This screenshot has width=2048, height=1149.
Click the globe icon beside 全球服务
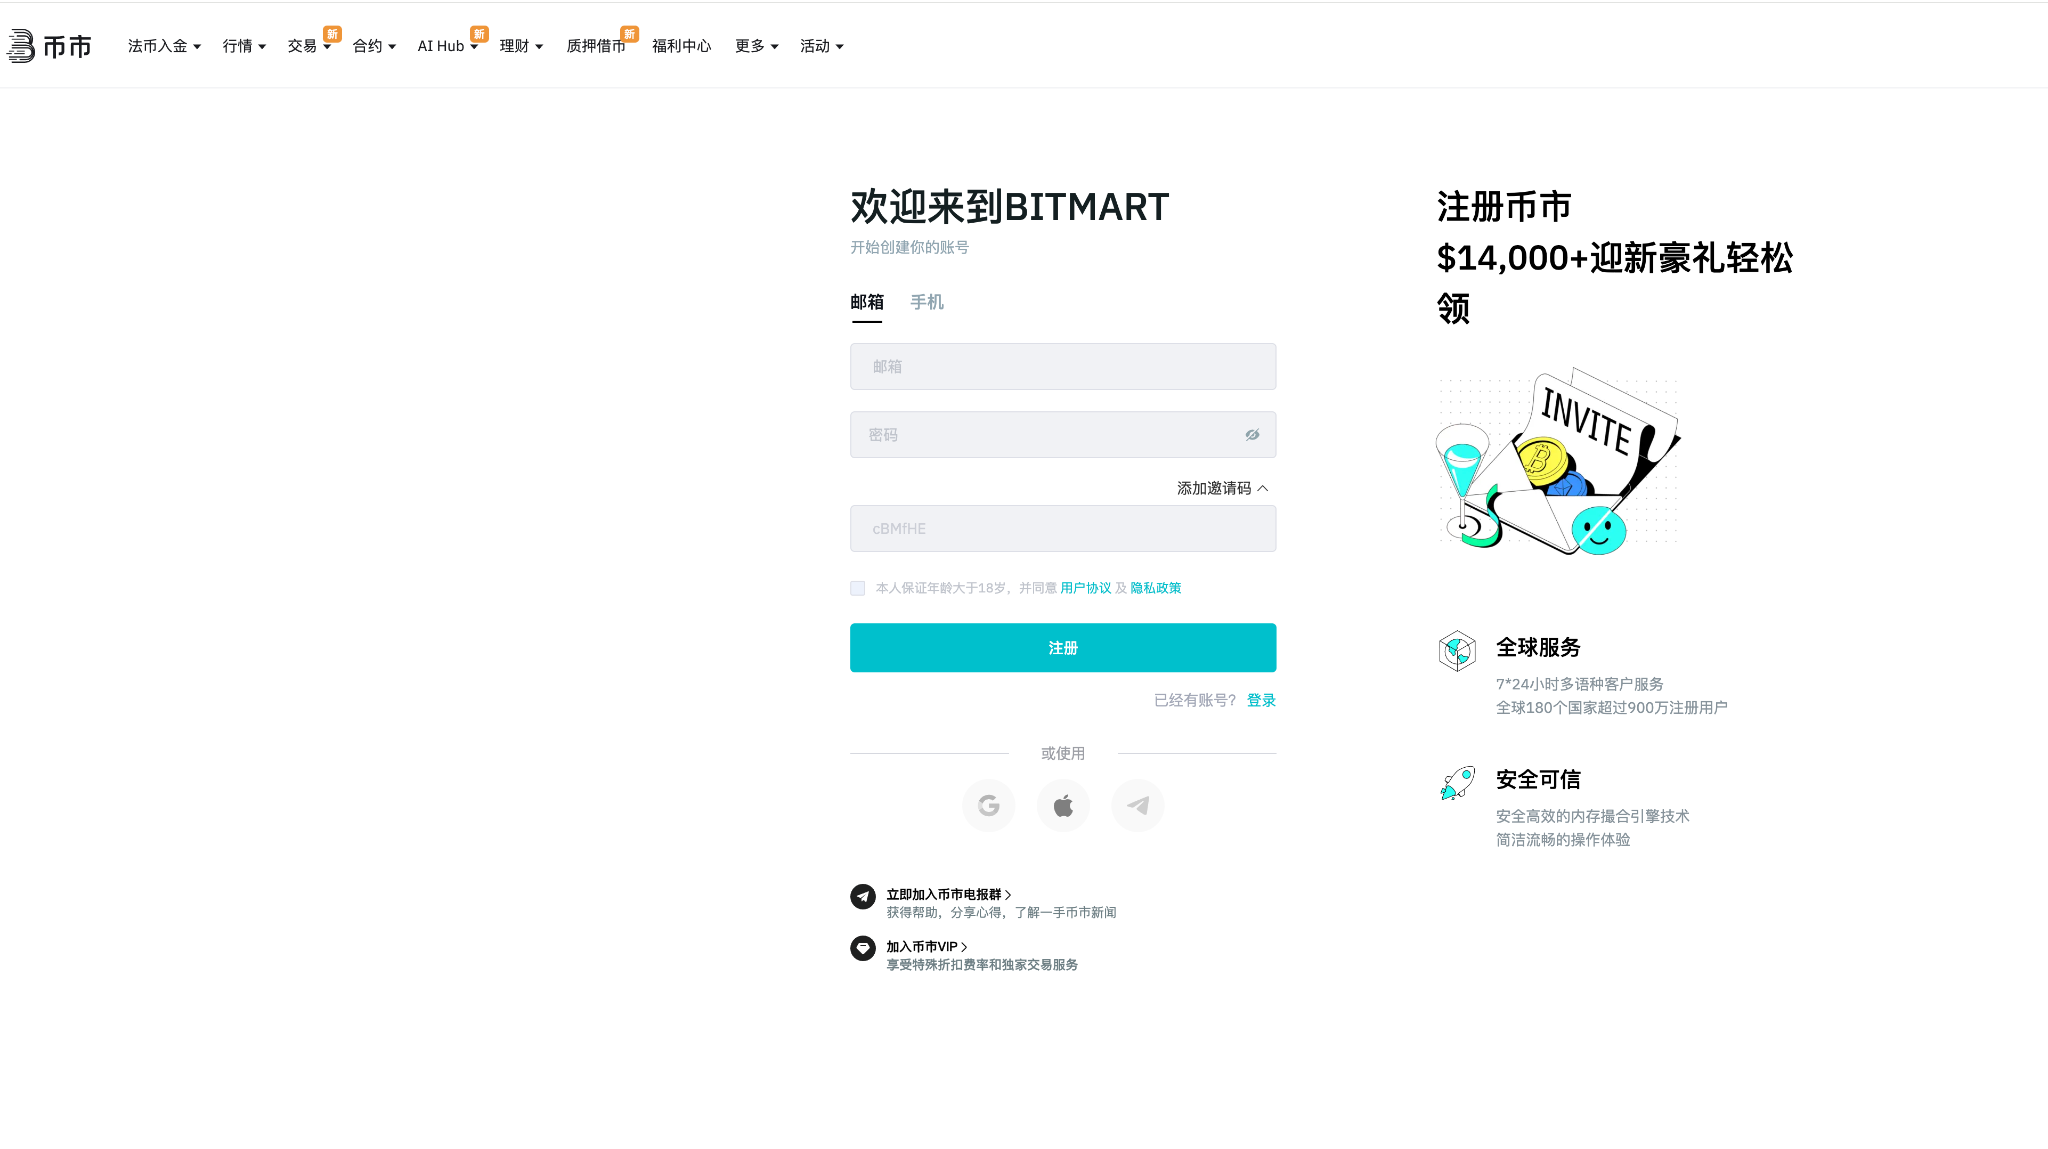tap(1457, 651)
